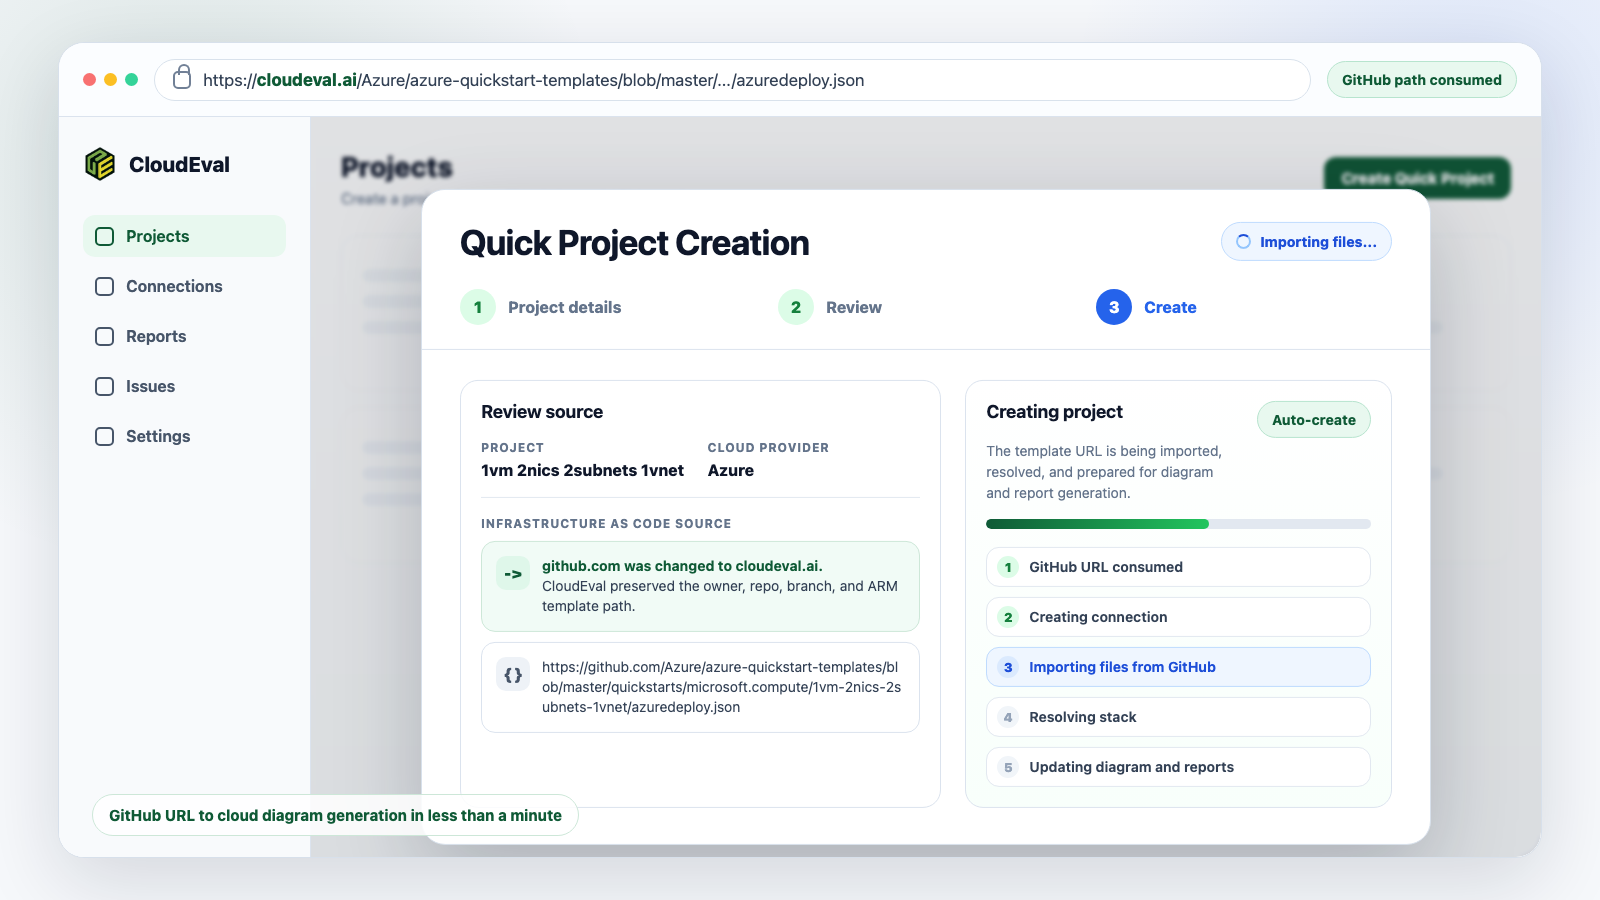Click the Settings sidebar square icon

click(x=104, y=436)
